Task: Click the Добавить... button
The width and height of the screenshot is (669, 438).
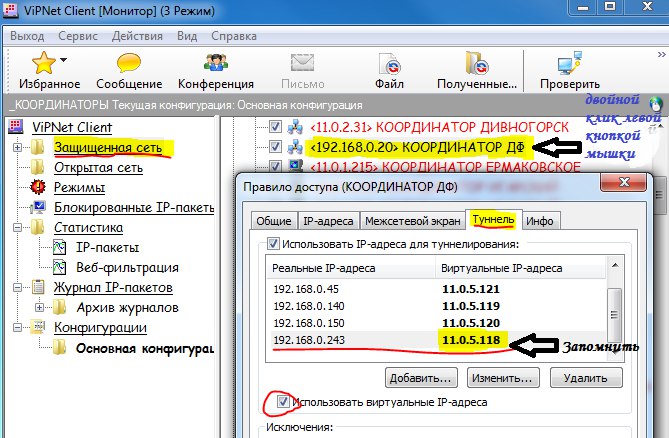Action: point(421,378)
